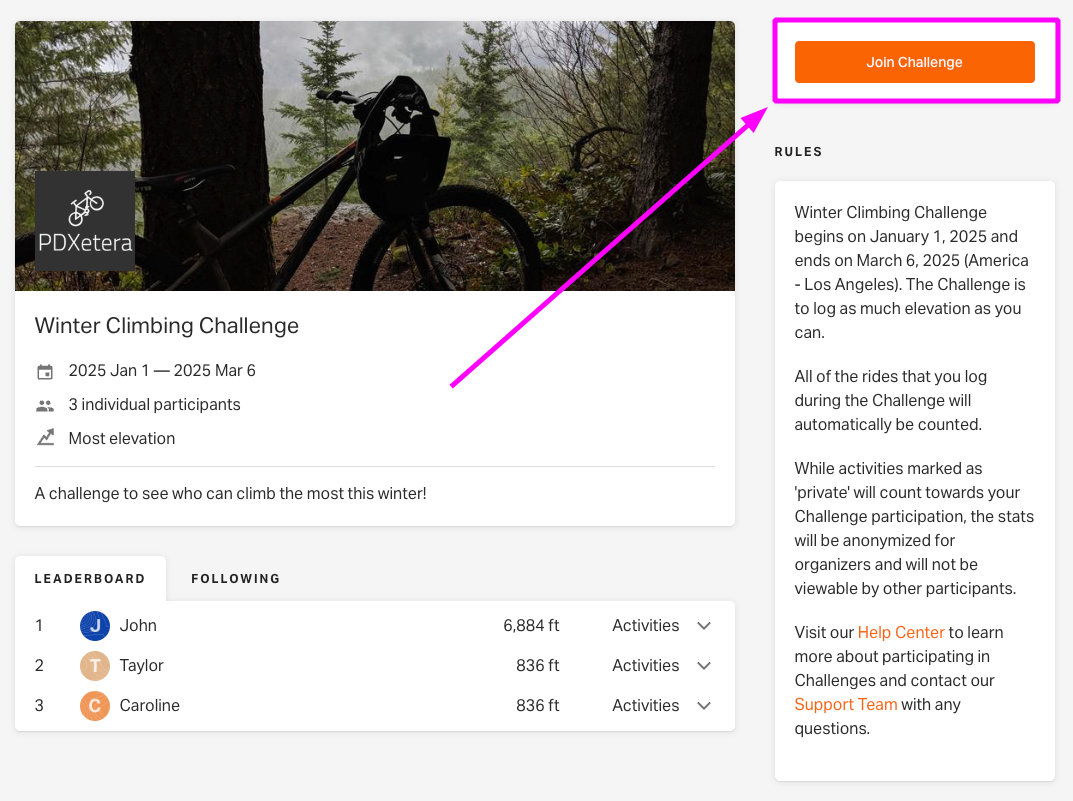Click the calendar icon beside date range
This screenshot has height=801, width=1073.
click(45, 371)
